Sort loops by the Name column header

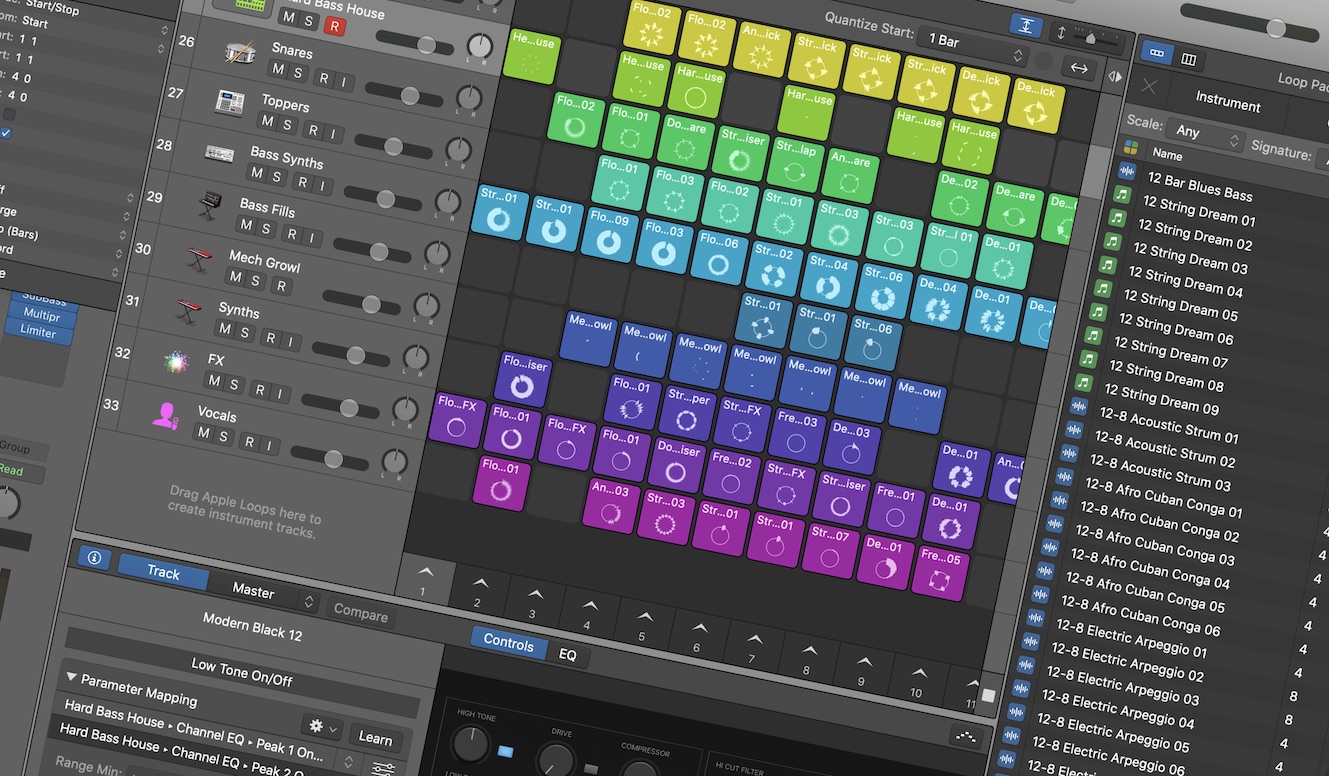[1167, 155]
